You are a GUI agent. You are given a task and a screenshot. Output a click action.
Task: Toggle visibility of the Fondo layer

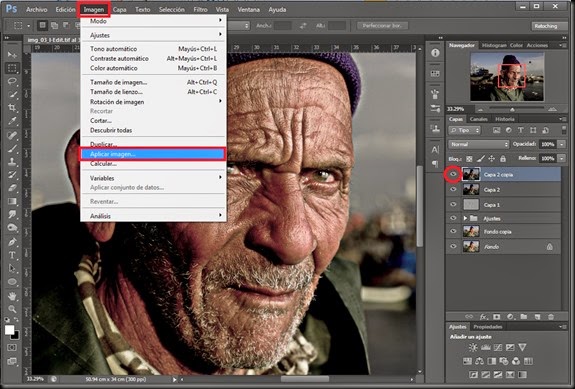click(x=453, y=247)
